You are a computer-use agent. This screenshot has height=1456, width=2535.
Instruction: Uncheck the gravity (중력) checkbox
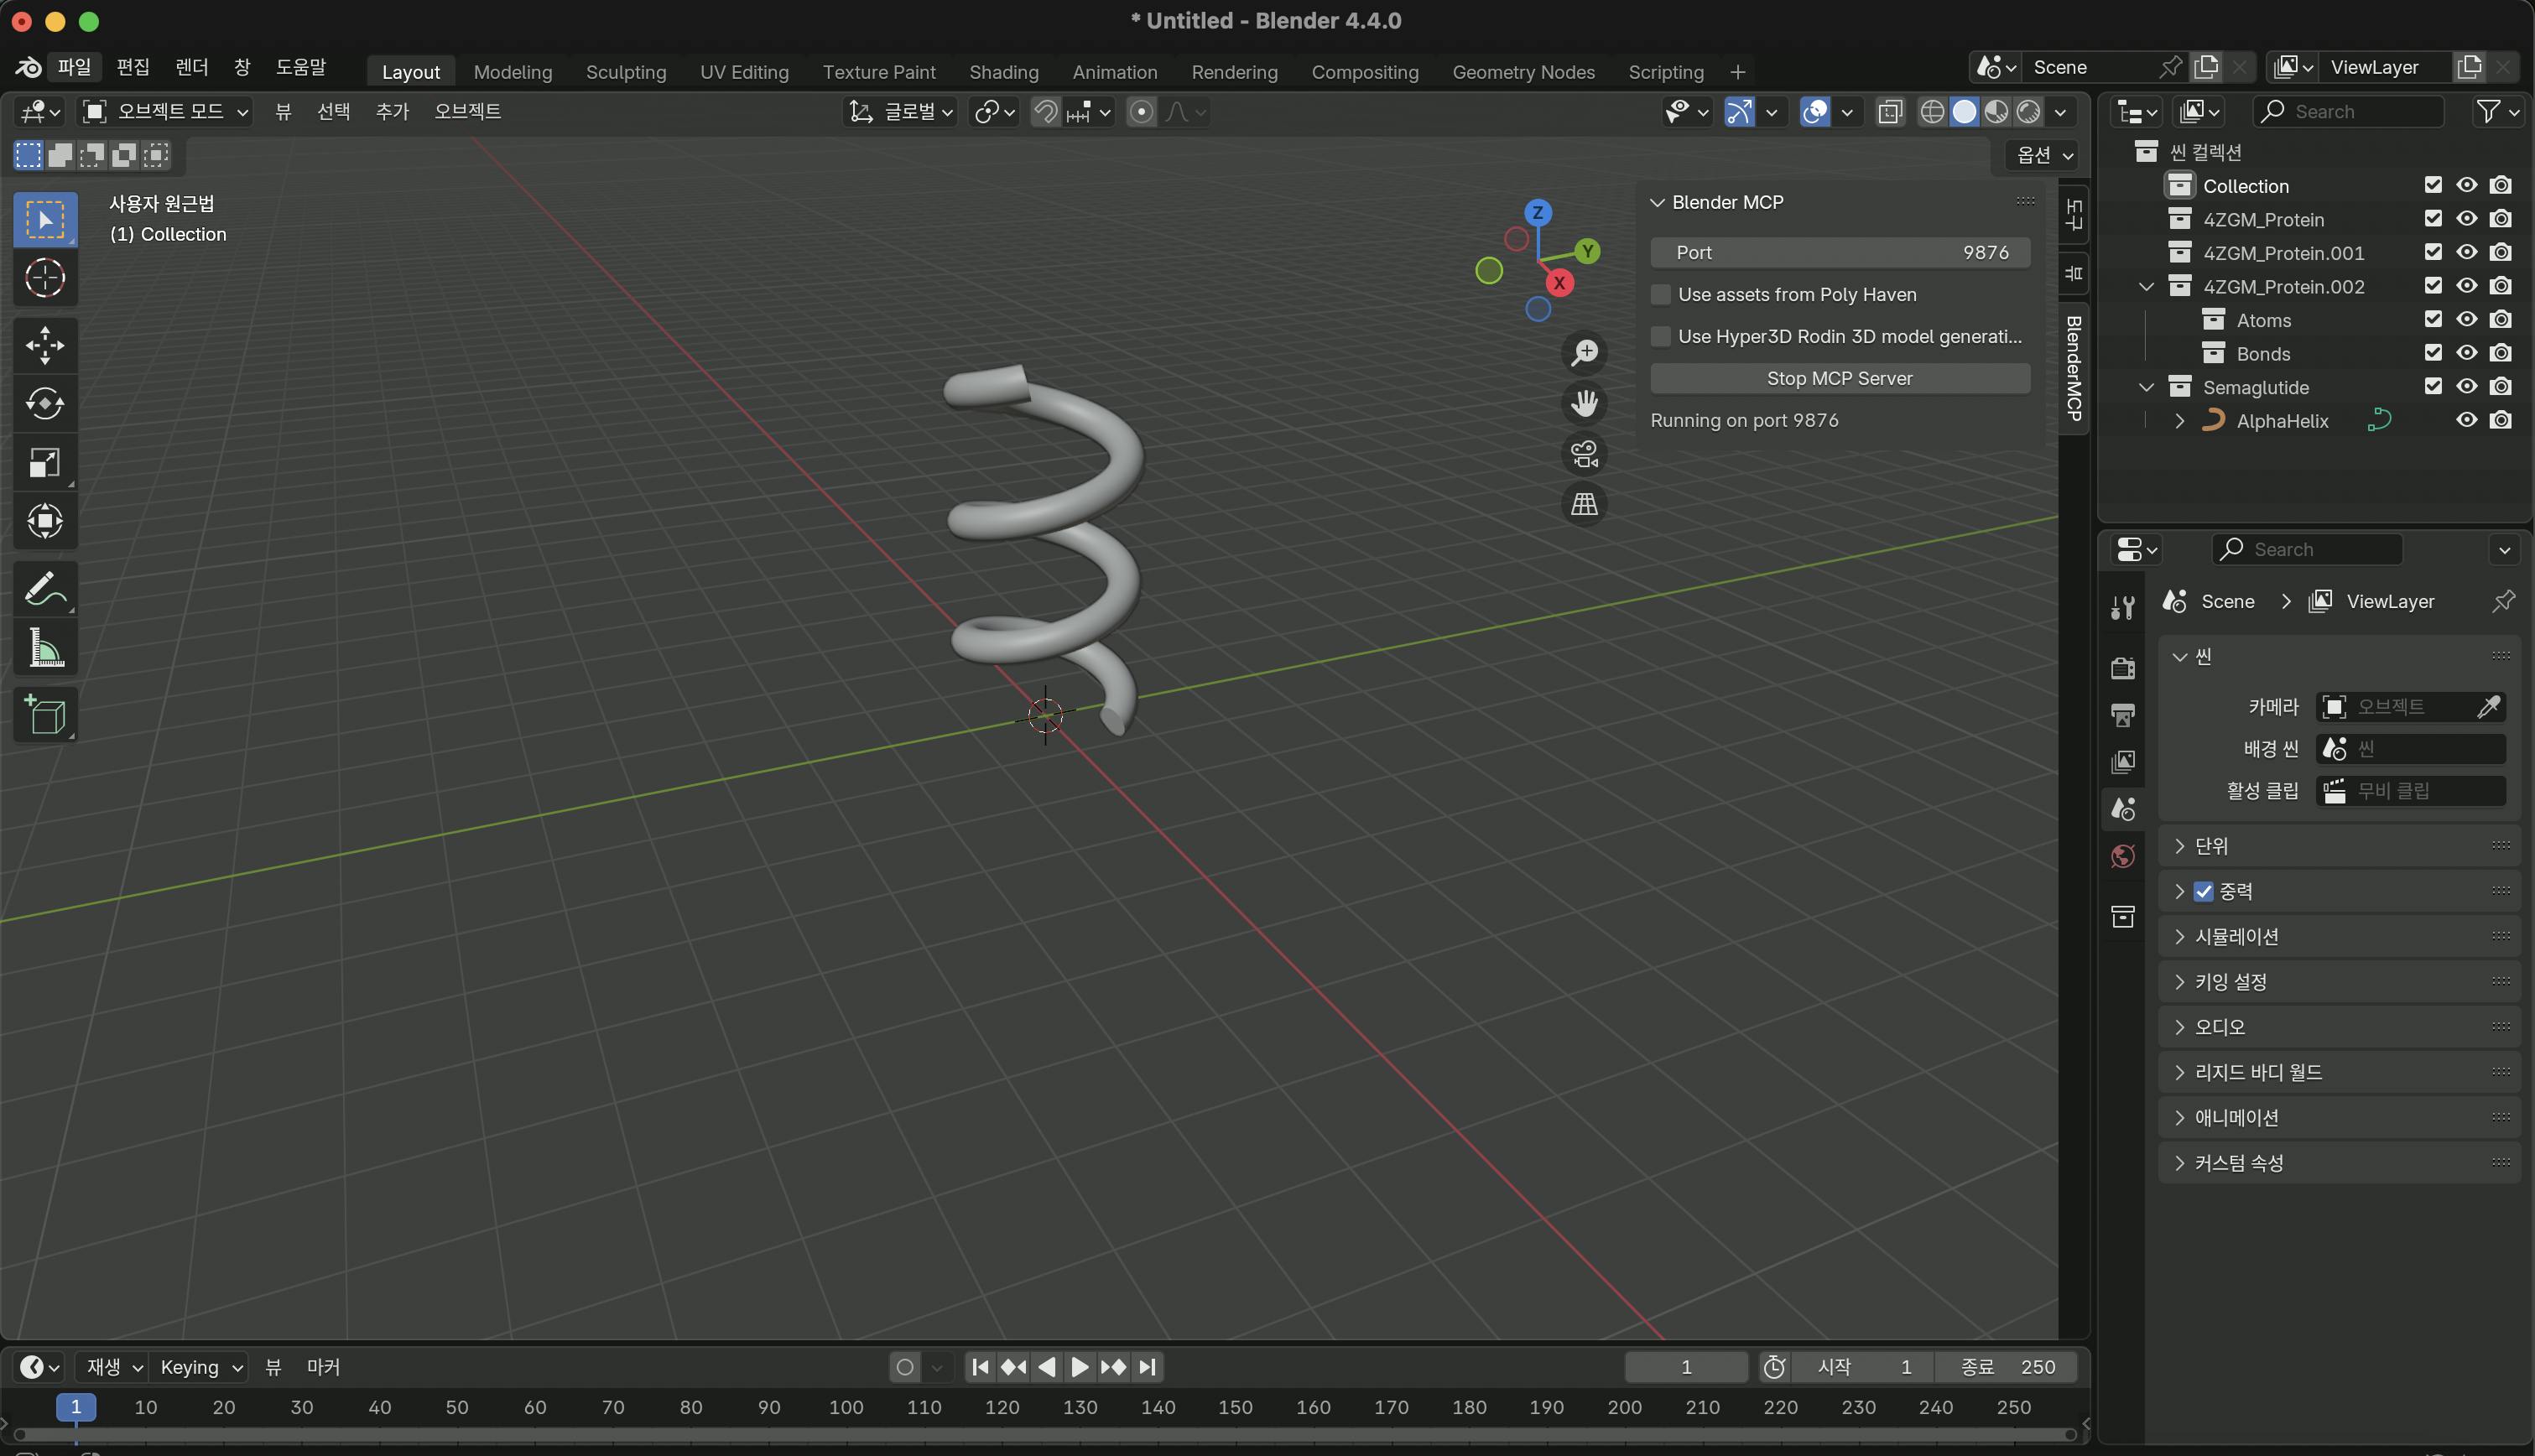pos(2203,891)
